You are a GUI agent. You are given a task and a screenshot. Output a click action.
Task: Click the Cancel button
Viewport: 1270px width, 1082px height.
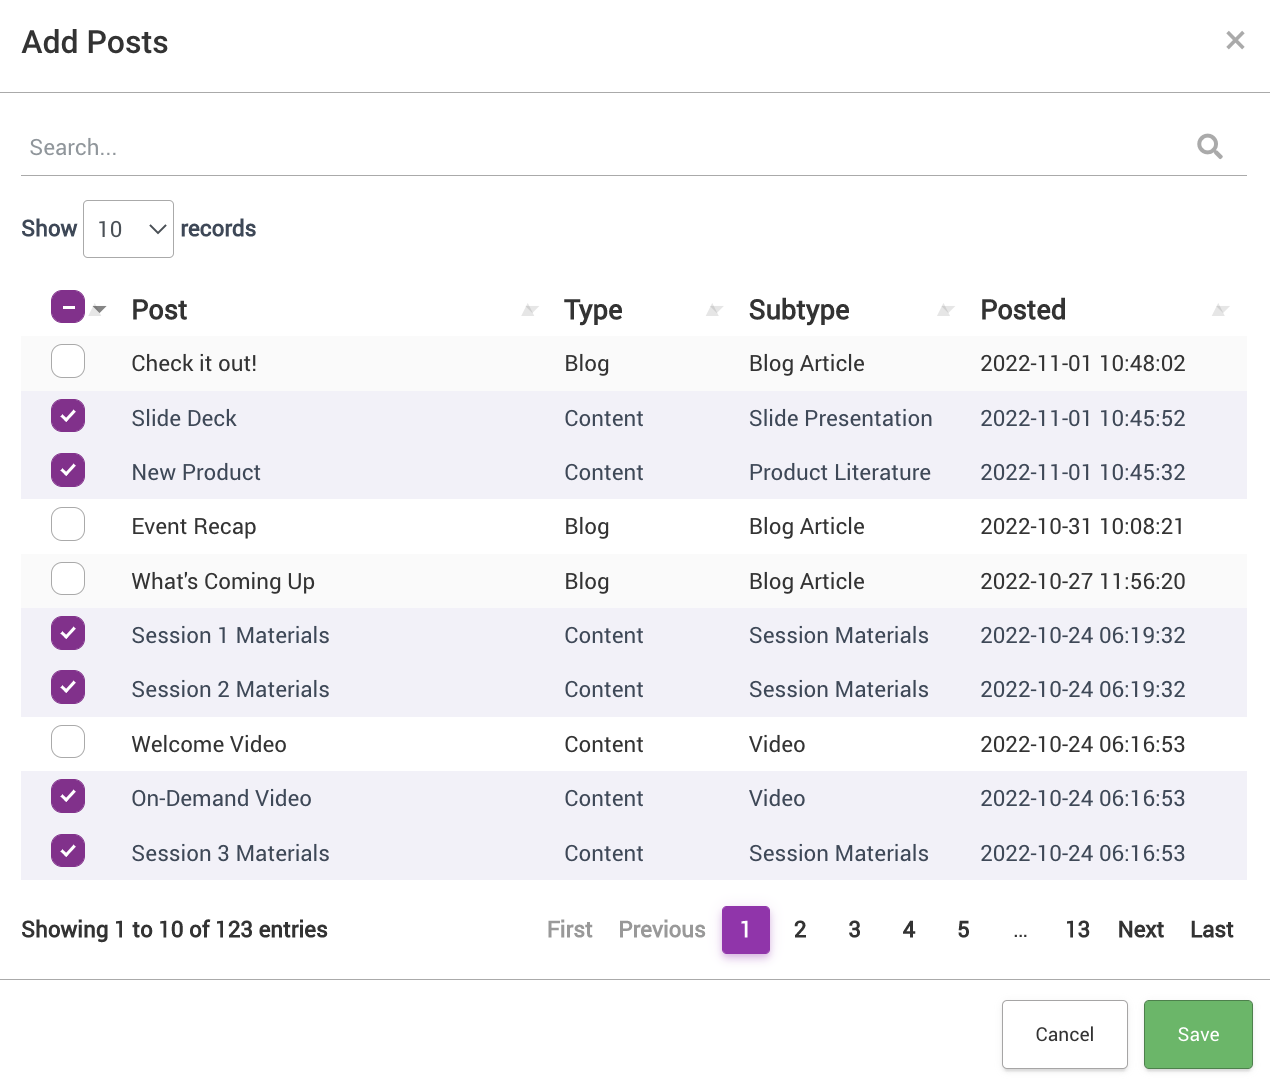(x=1065, y=1035)
